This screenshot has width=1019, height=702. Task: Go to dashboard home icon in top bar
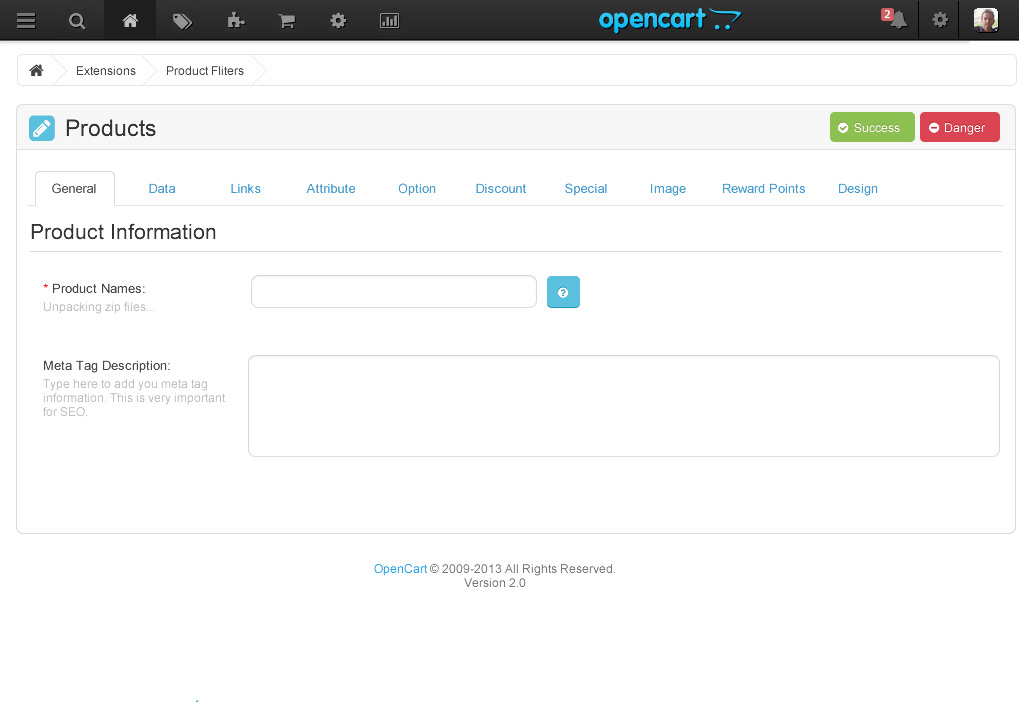pyautogui.click(x=130, y=21)
